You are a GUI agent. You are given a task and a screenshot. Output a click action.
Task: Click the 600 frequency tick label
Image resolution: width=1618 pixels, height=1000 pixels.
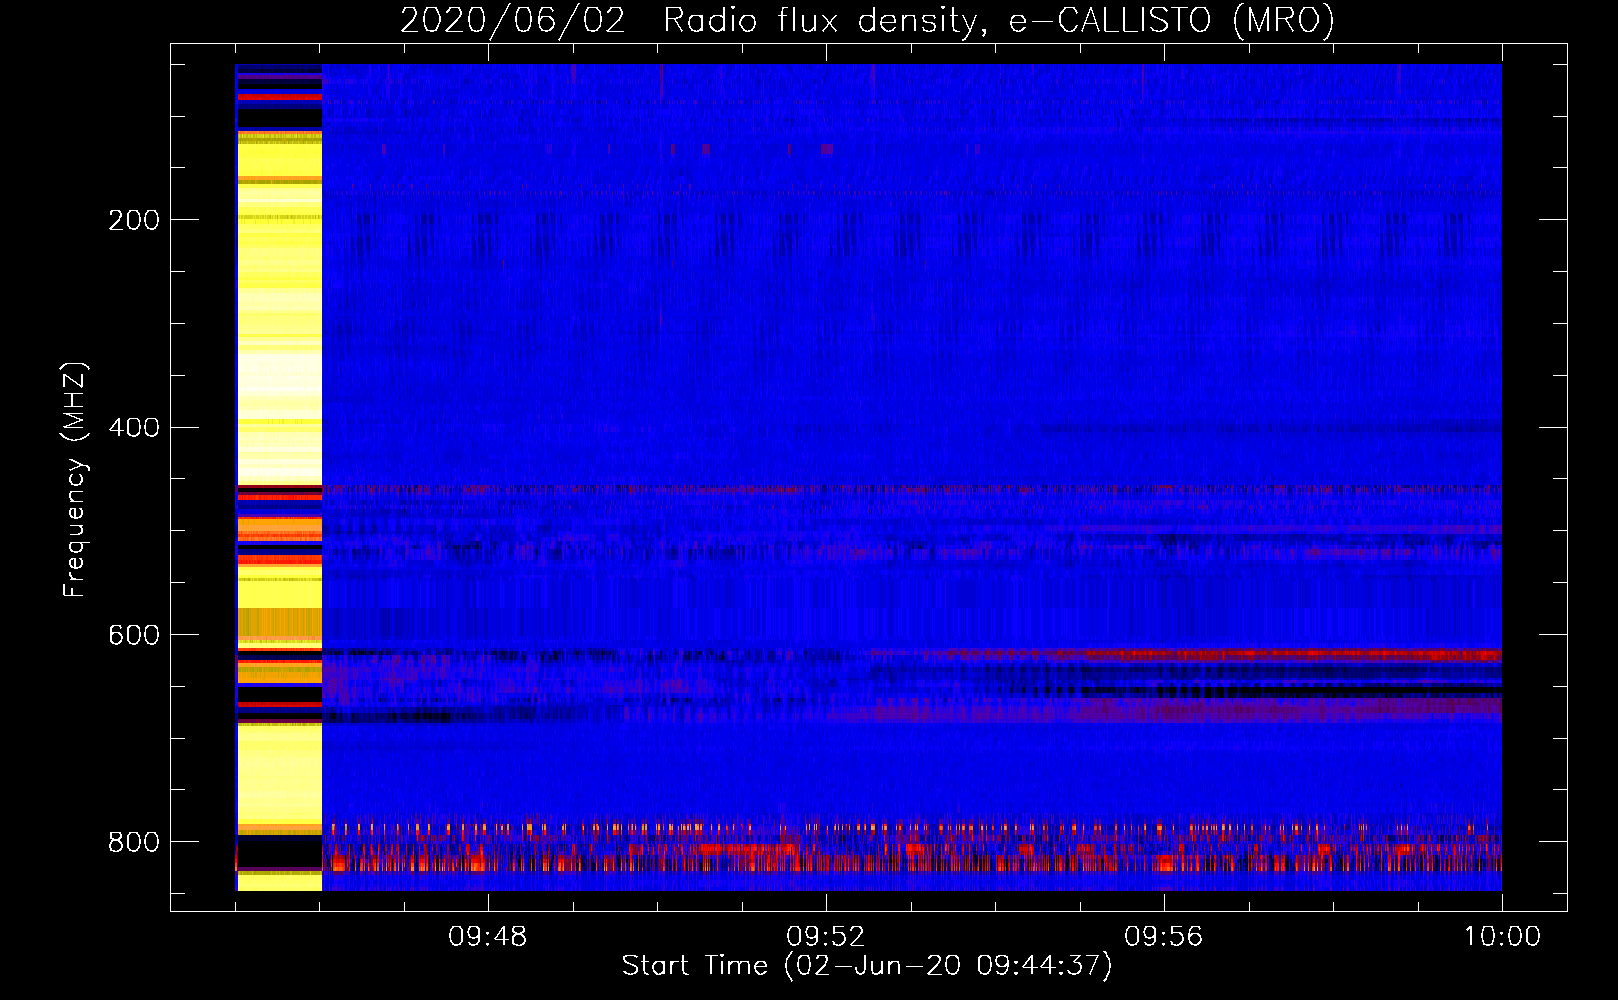pos(134,635)
